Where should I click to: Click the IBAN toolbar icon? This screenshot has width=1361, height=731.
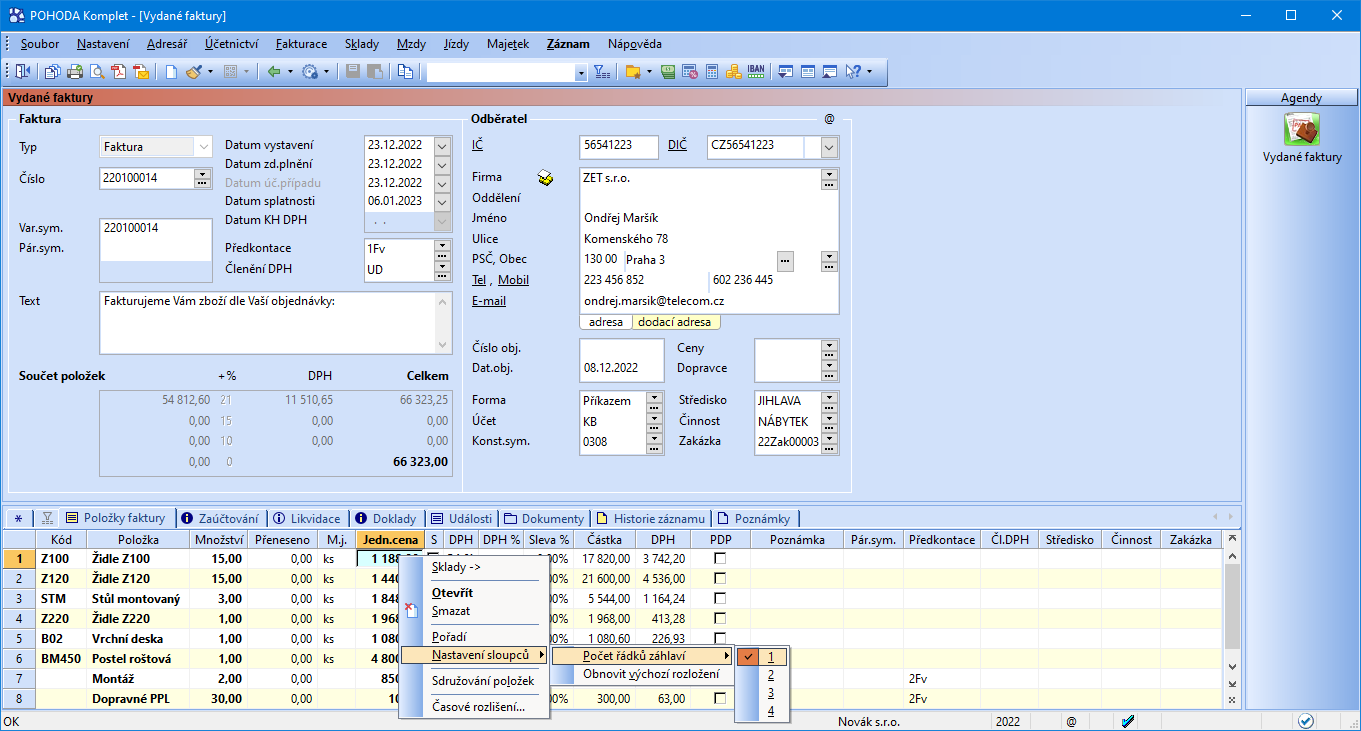click(756, 72)
